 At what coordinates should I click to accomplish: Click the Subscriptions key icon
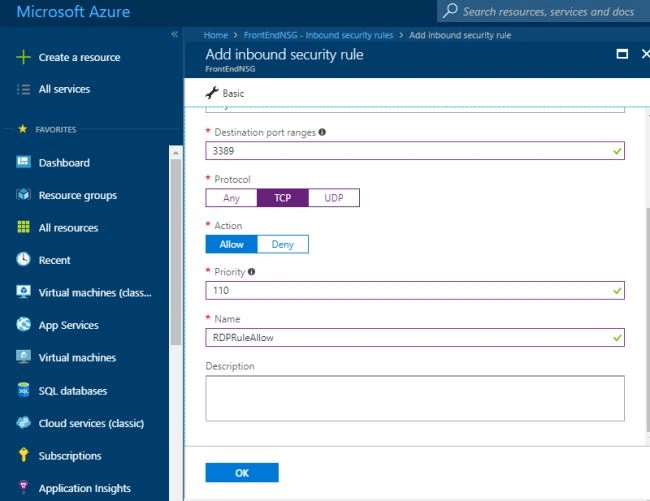pos(23,455)
